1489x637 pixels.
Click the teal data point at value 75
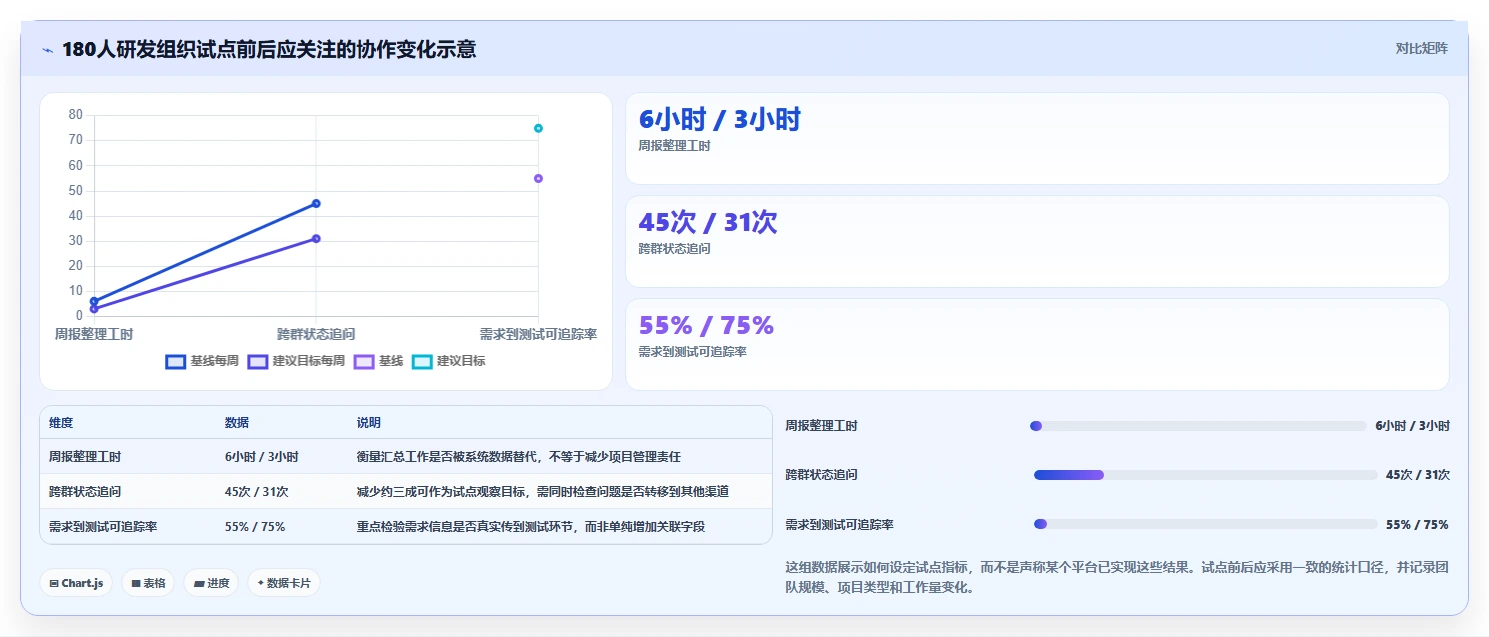coord(538,128)
